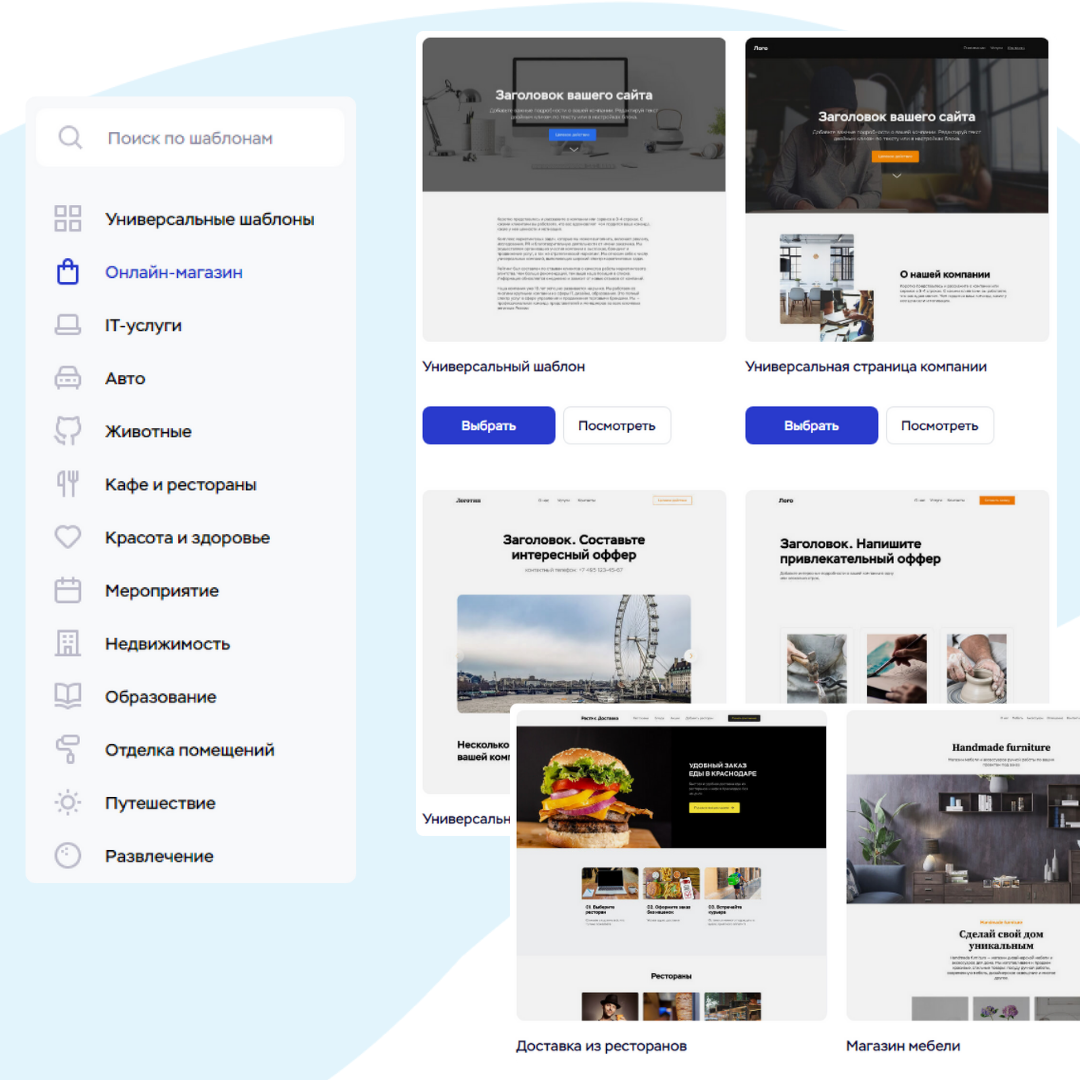Open the Образование category
This screenshot has width=1080, height=1080.
[160, 697]
